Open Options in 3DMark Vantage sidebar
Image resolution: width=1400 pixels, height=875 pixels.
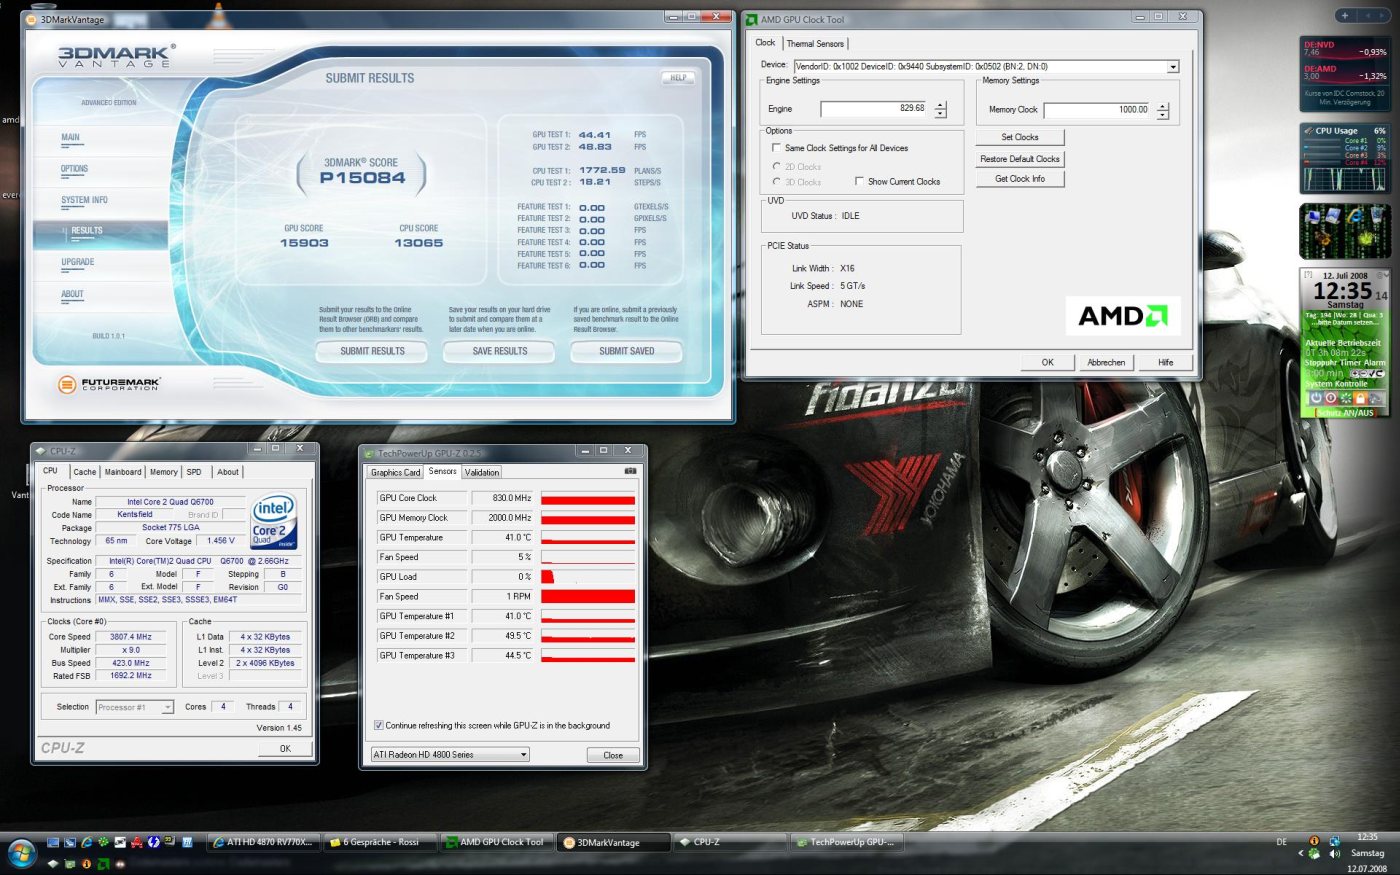[74, 169]
